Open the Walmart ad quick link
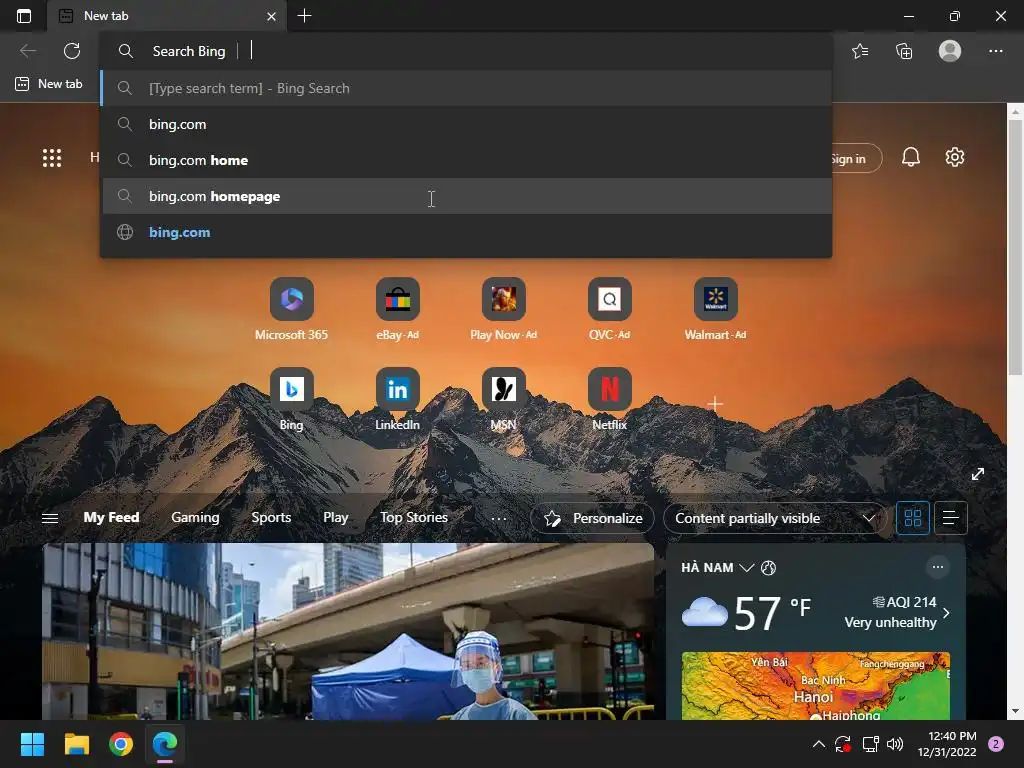This screenshot has height=768, width=1024. 715,310
